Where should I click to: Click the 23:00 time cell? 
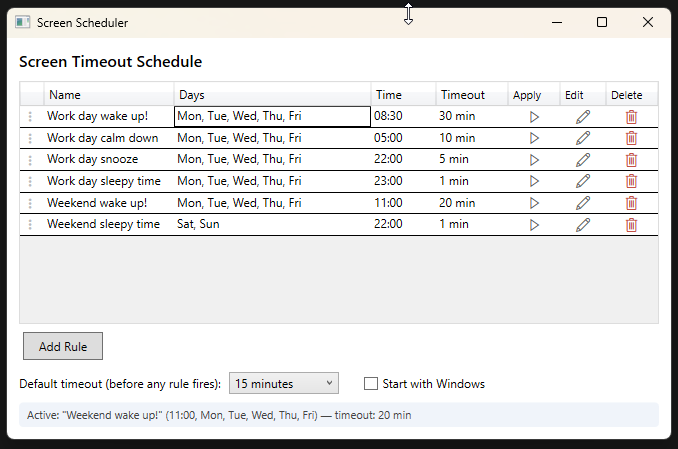[403, 181]
